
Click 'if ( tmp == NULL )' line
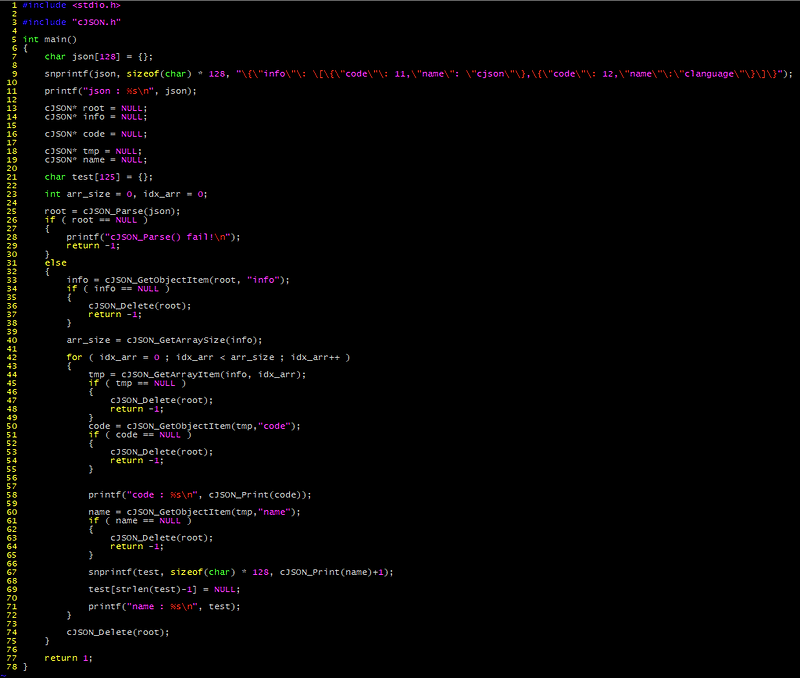(x=137, y=383)
